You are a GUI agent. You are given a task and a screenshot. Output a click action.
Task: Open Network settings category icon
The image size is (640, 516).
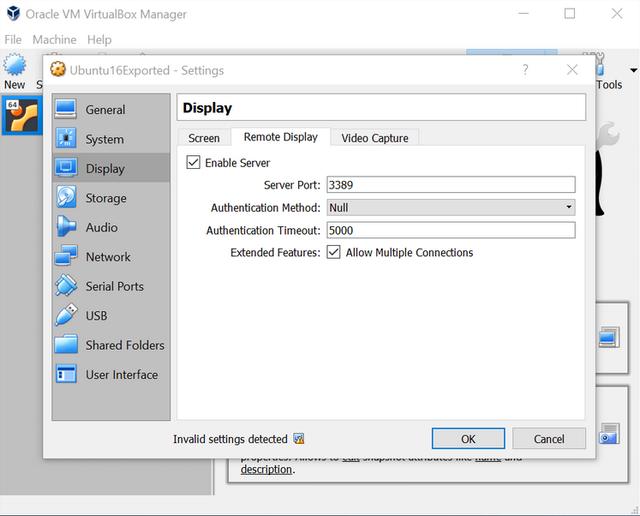click(x=66, y=256)
